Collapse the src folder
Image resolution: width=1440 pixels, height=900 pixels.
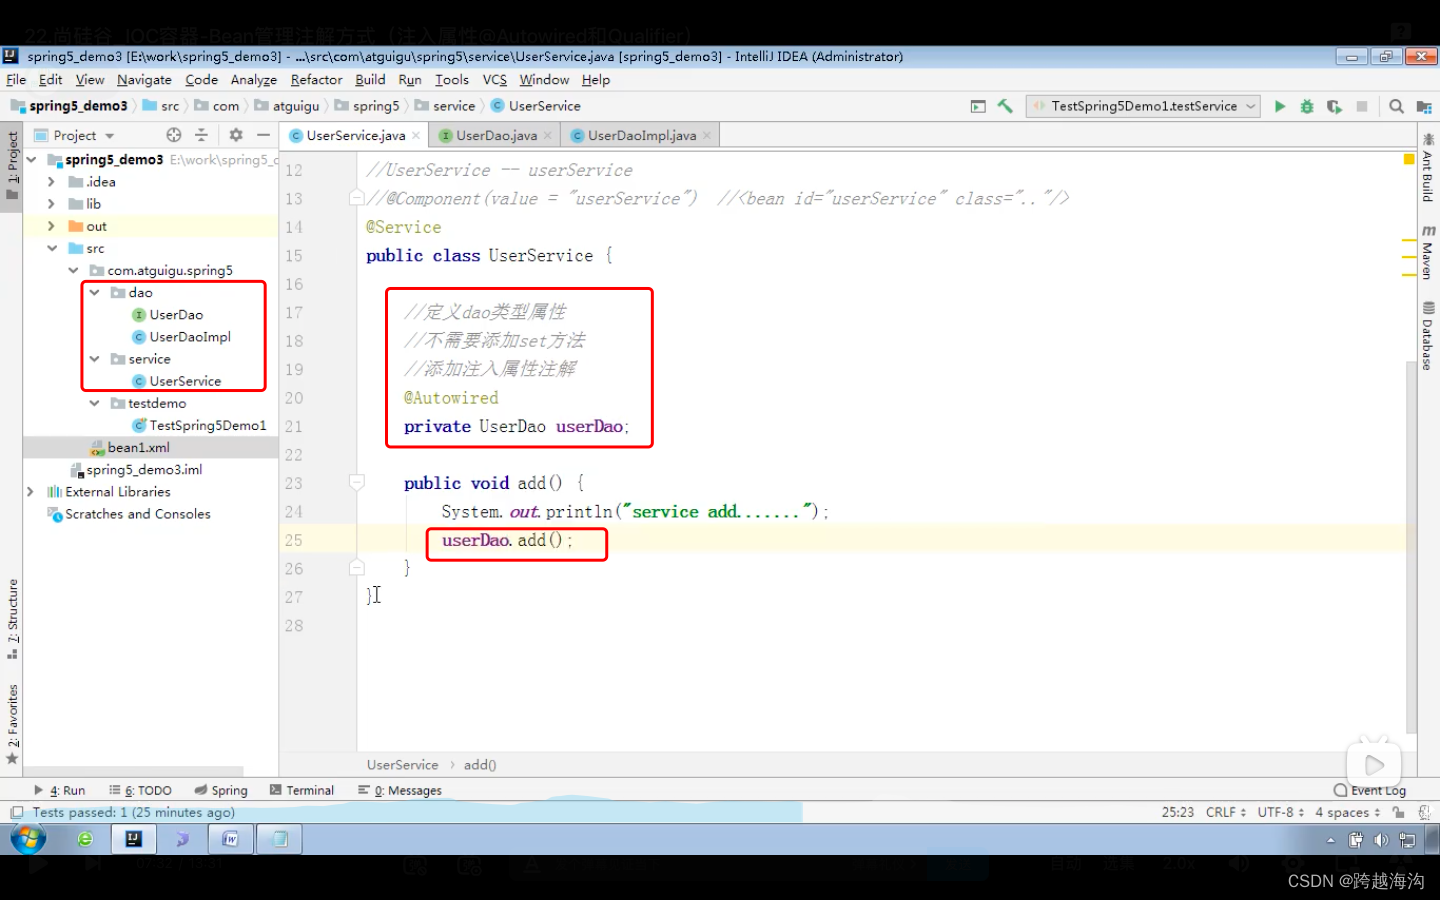[51, 248]
